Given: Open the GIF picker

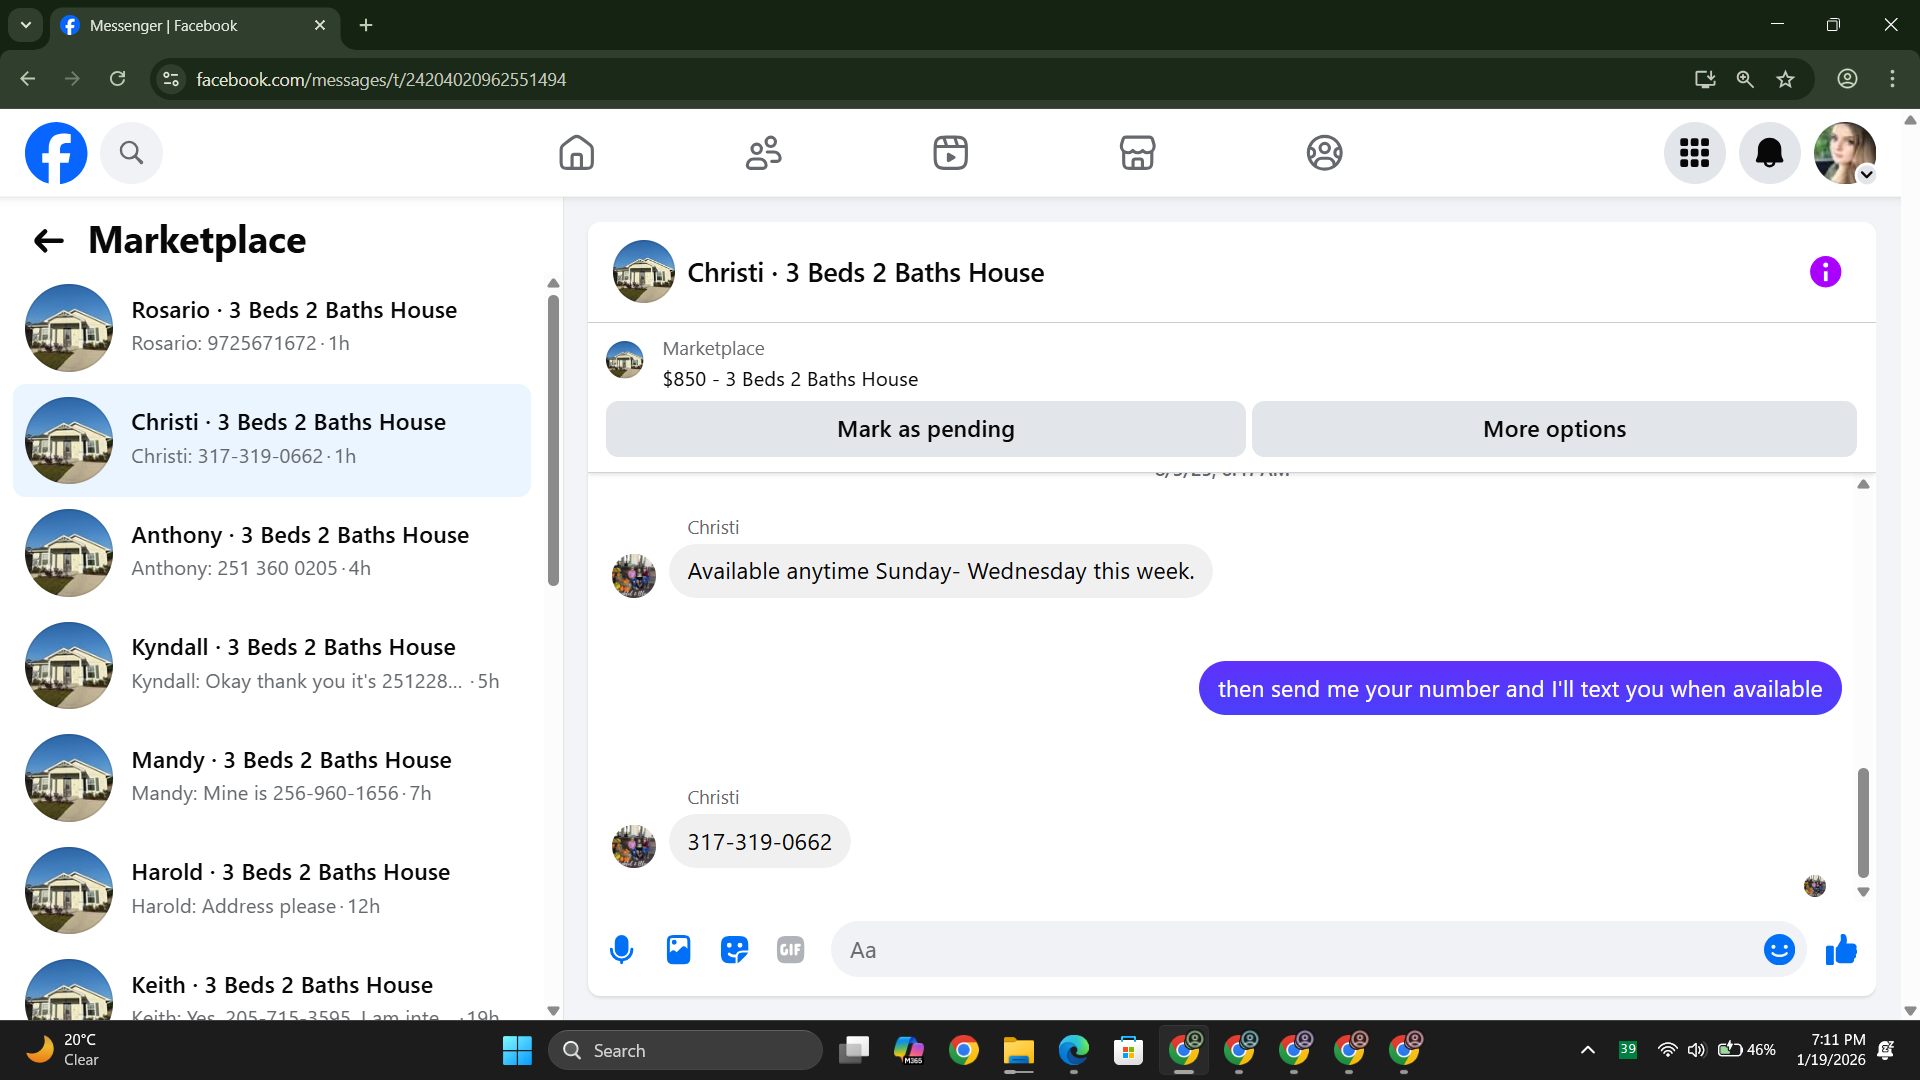Looking at the screenshot, I should pyautogui.click(x=790, y=950).
